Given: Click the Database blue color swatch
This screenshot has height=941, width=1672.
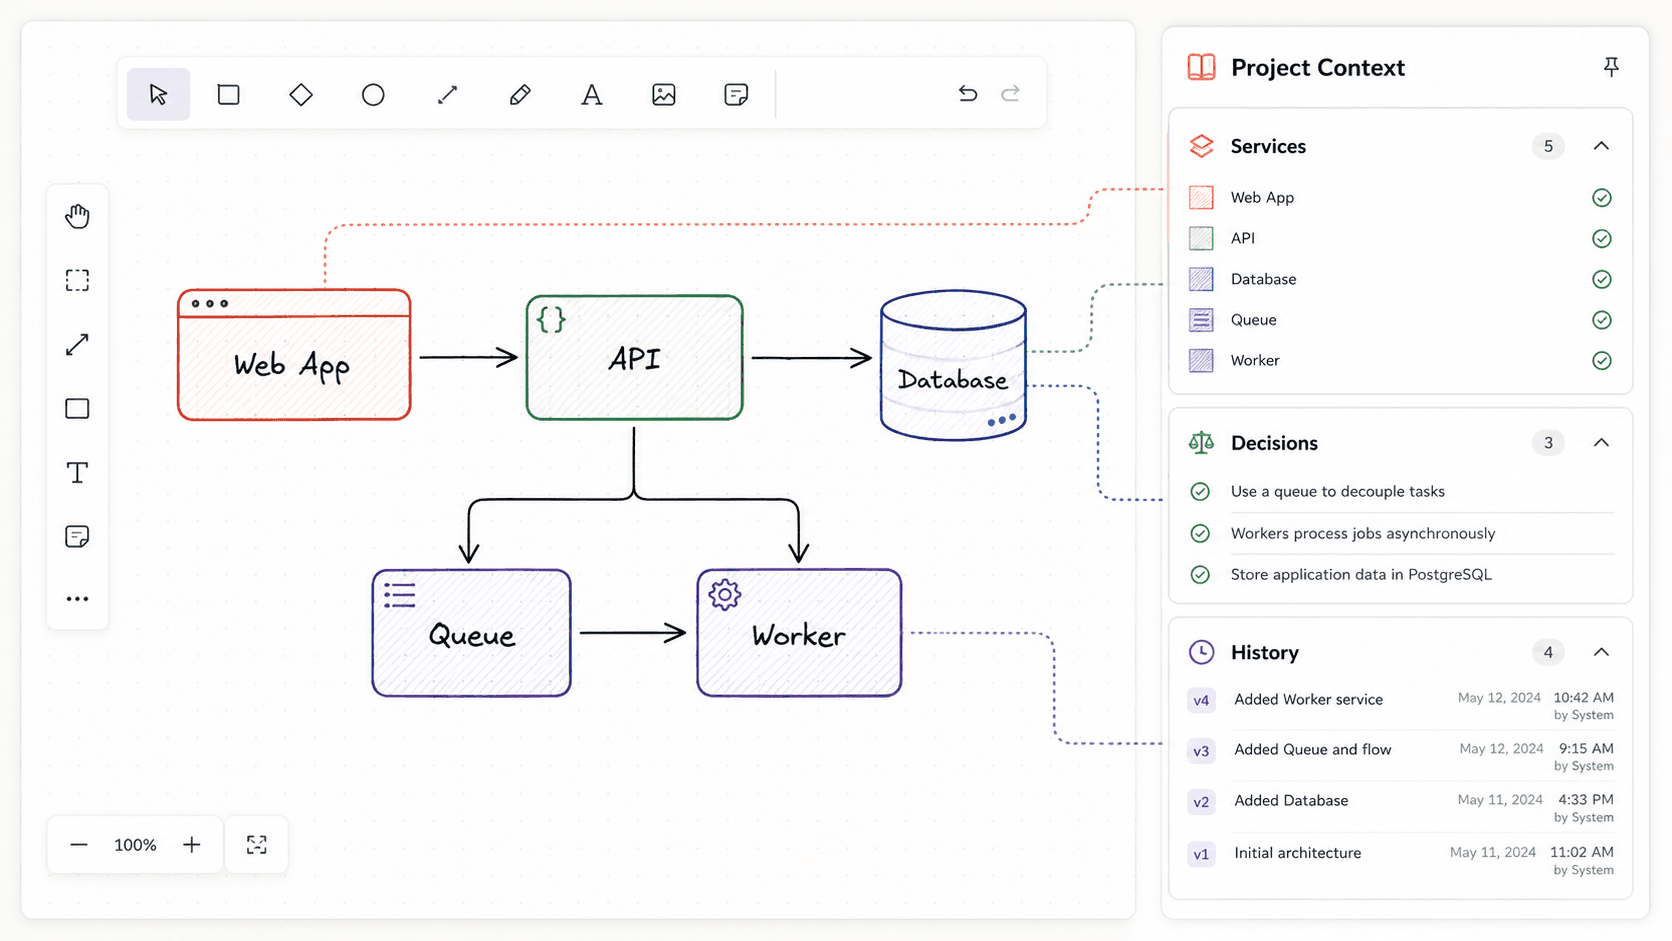Looking at the screenshot, I should (1201, 279).
